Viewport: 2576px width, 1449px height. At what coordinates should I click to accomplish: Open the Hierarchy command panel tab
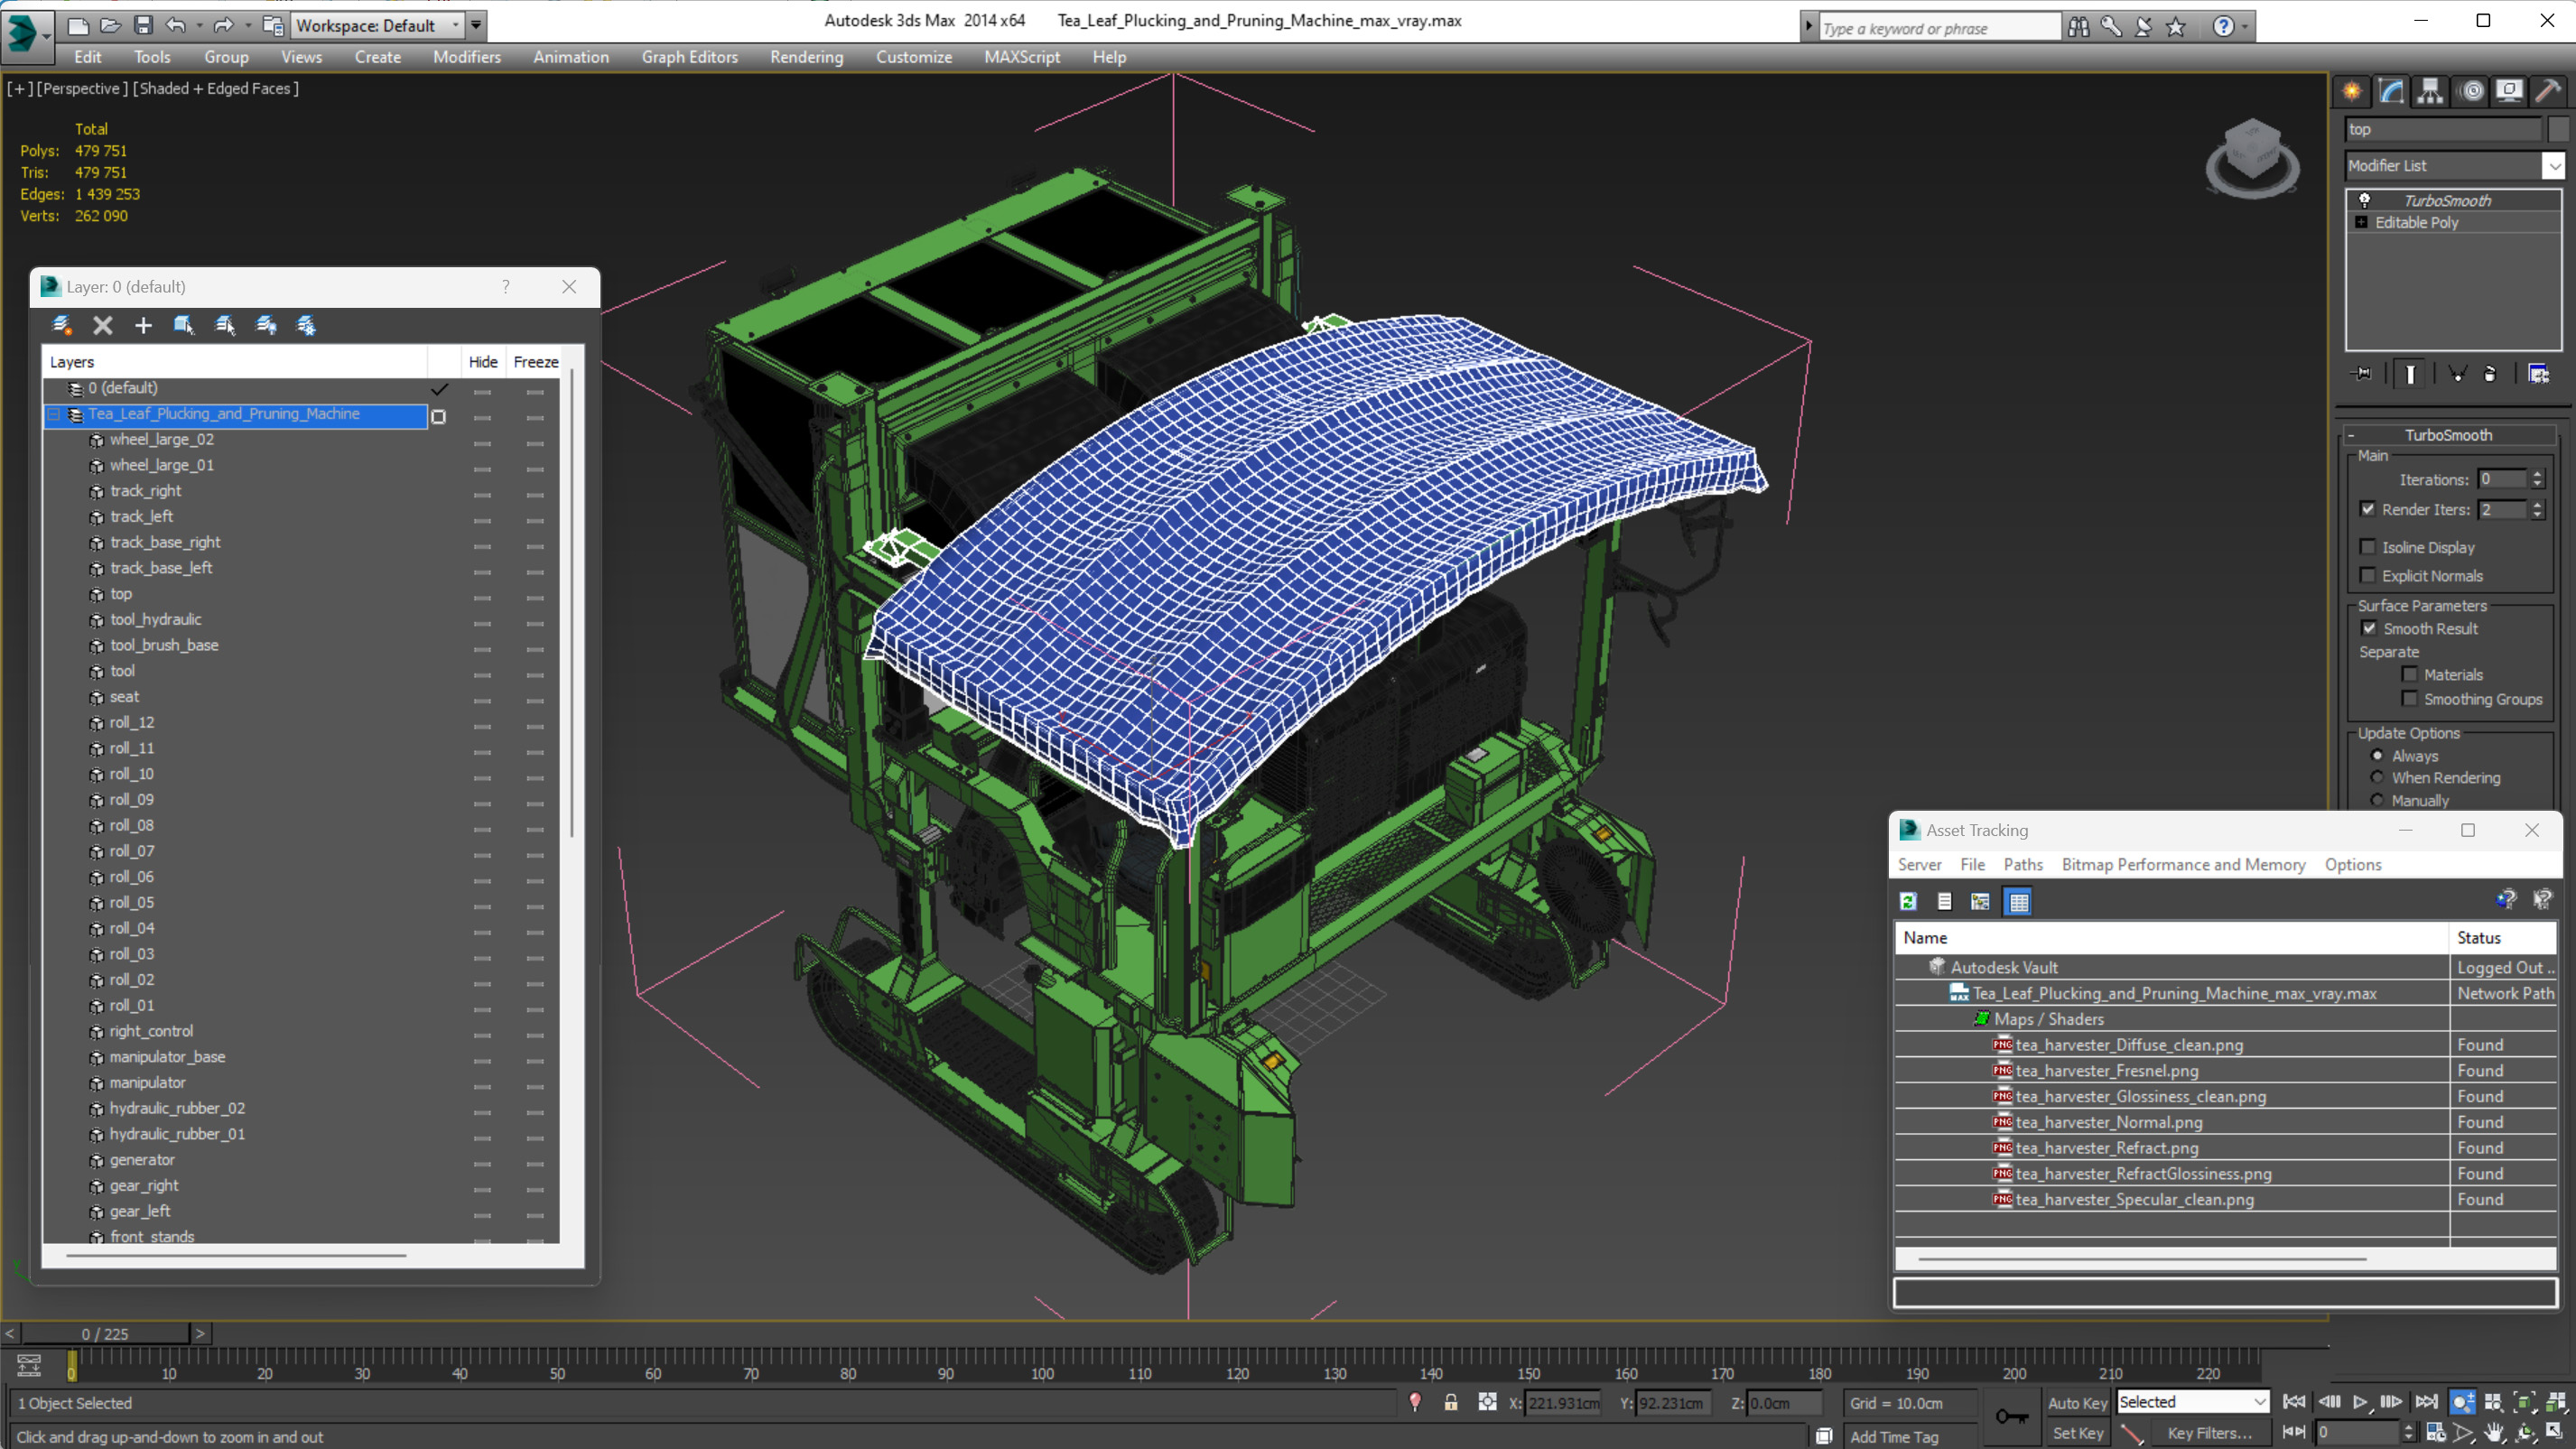point(2430,91)
